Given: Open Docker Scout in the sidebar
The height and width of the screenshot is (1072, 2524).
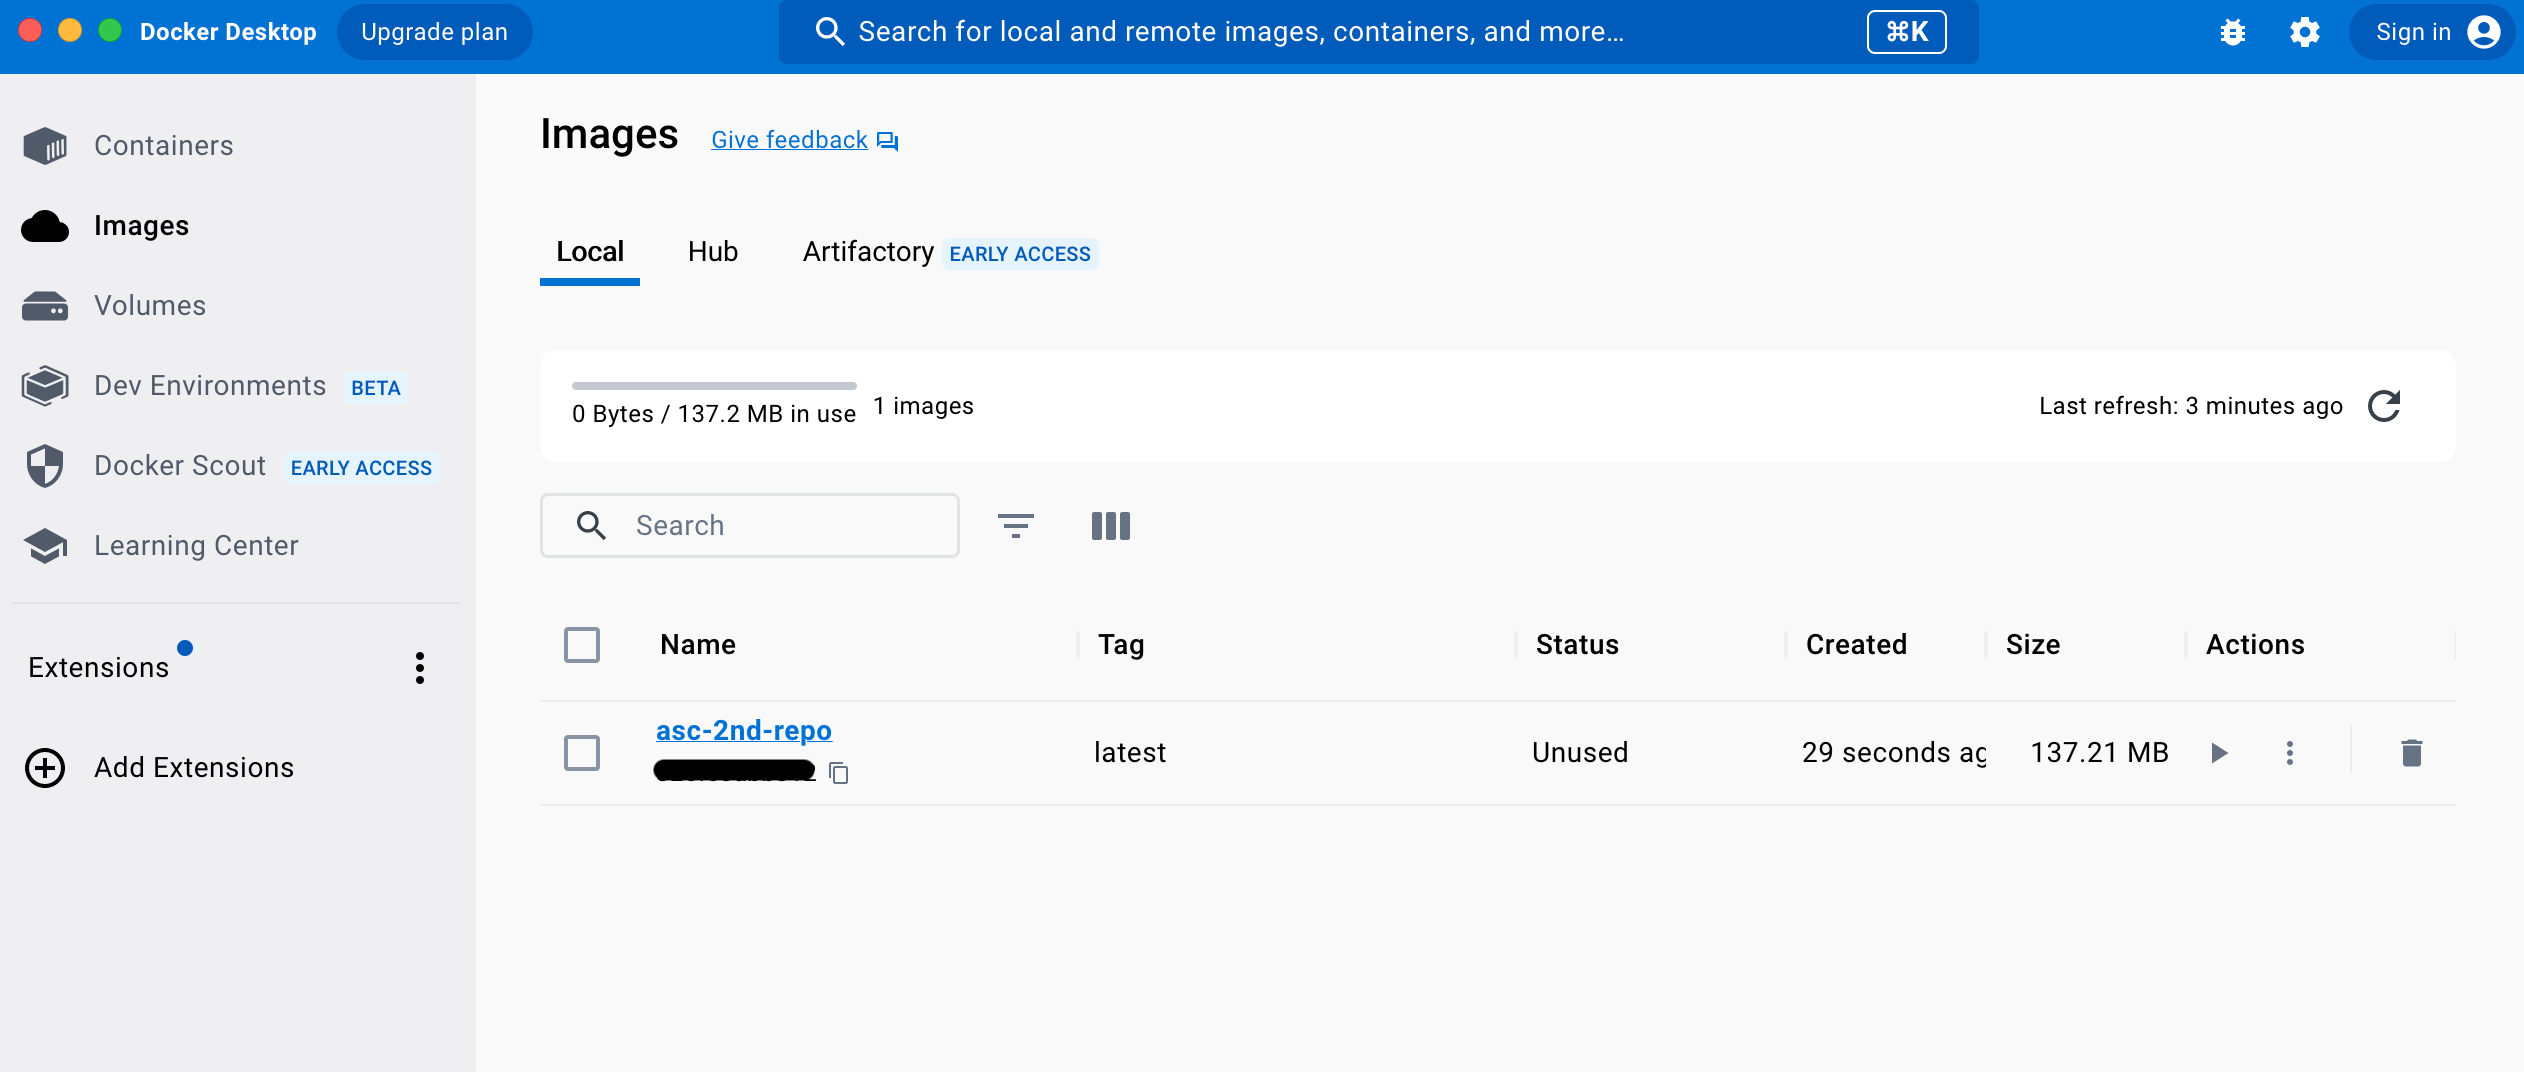Looking at the screenshot, I should coord(180,466).
